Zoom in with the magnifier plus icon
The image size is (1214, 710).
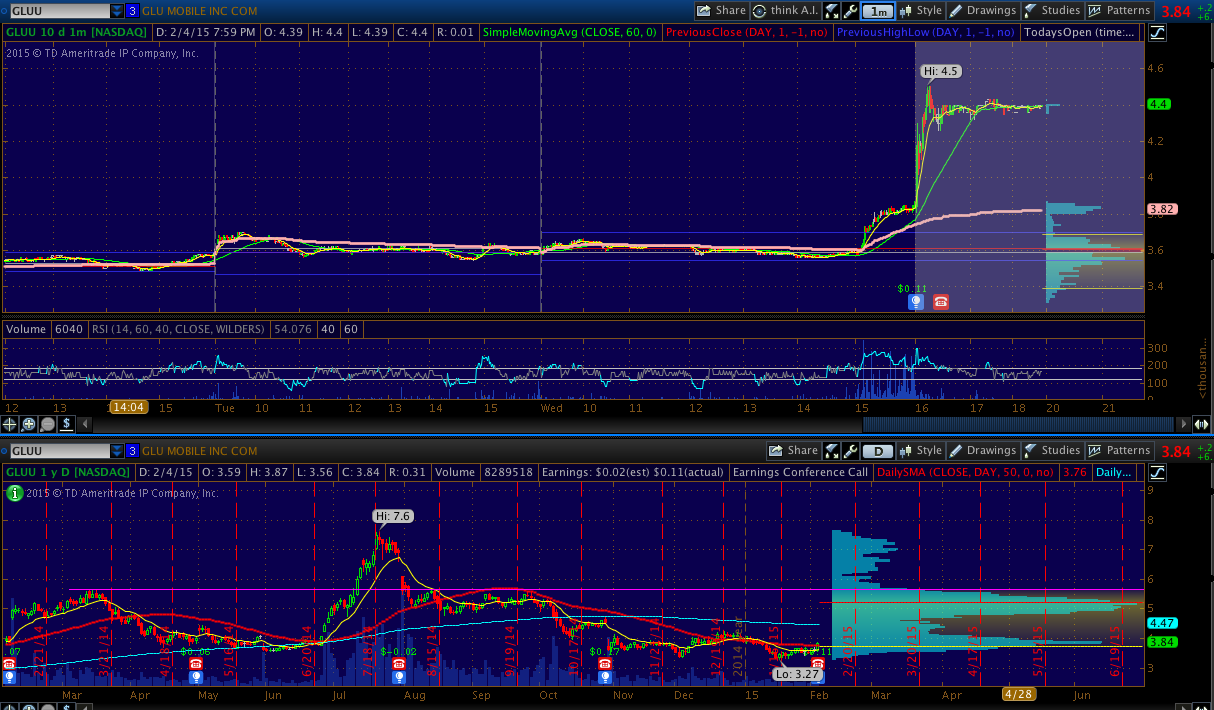click(29, 424)
